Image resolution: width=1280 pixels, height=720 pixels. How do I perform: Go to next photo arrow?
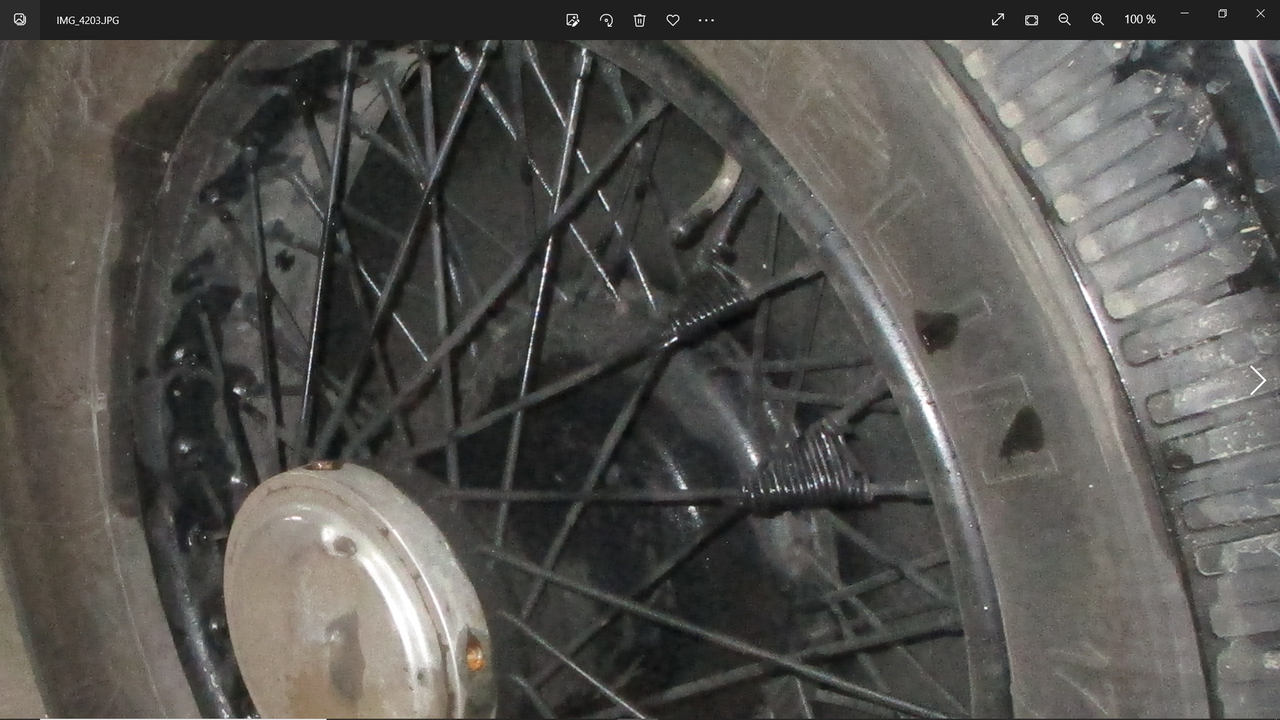coord(1258,380)
